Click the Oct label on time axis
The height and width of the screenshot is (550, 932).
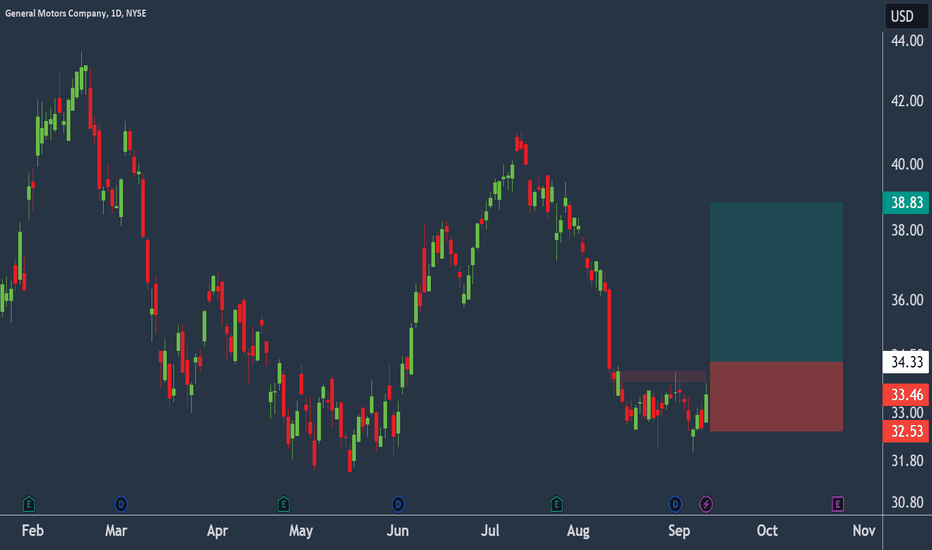click(767, 530)
